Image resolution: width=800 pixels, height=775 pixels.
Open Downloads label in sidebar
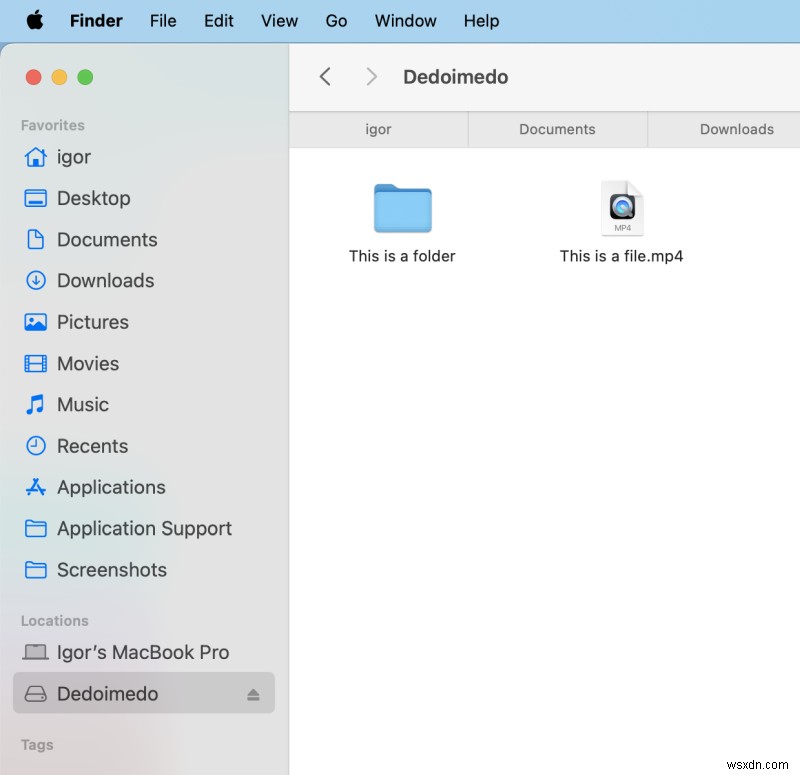click(x=106, y=281)
